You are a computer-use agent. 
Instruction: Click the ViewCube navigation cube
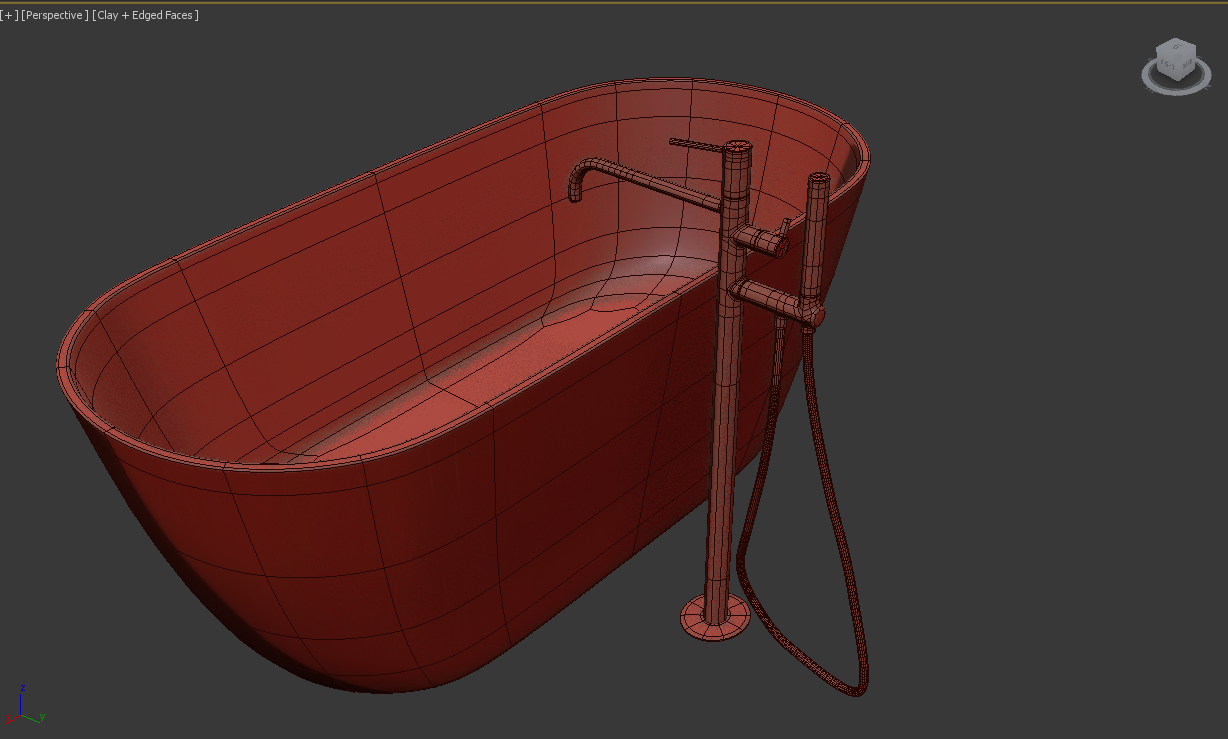(x=1175, y=59)
